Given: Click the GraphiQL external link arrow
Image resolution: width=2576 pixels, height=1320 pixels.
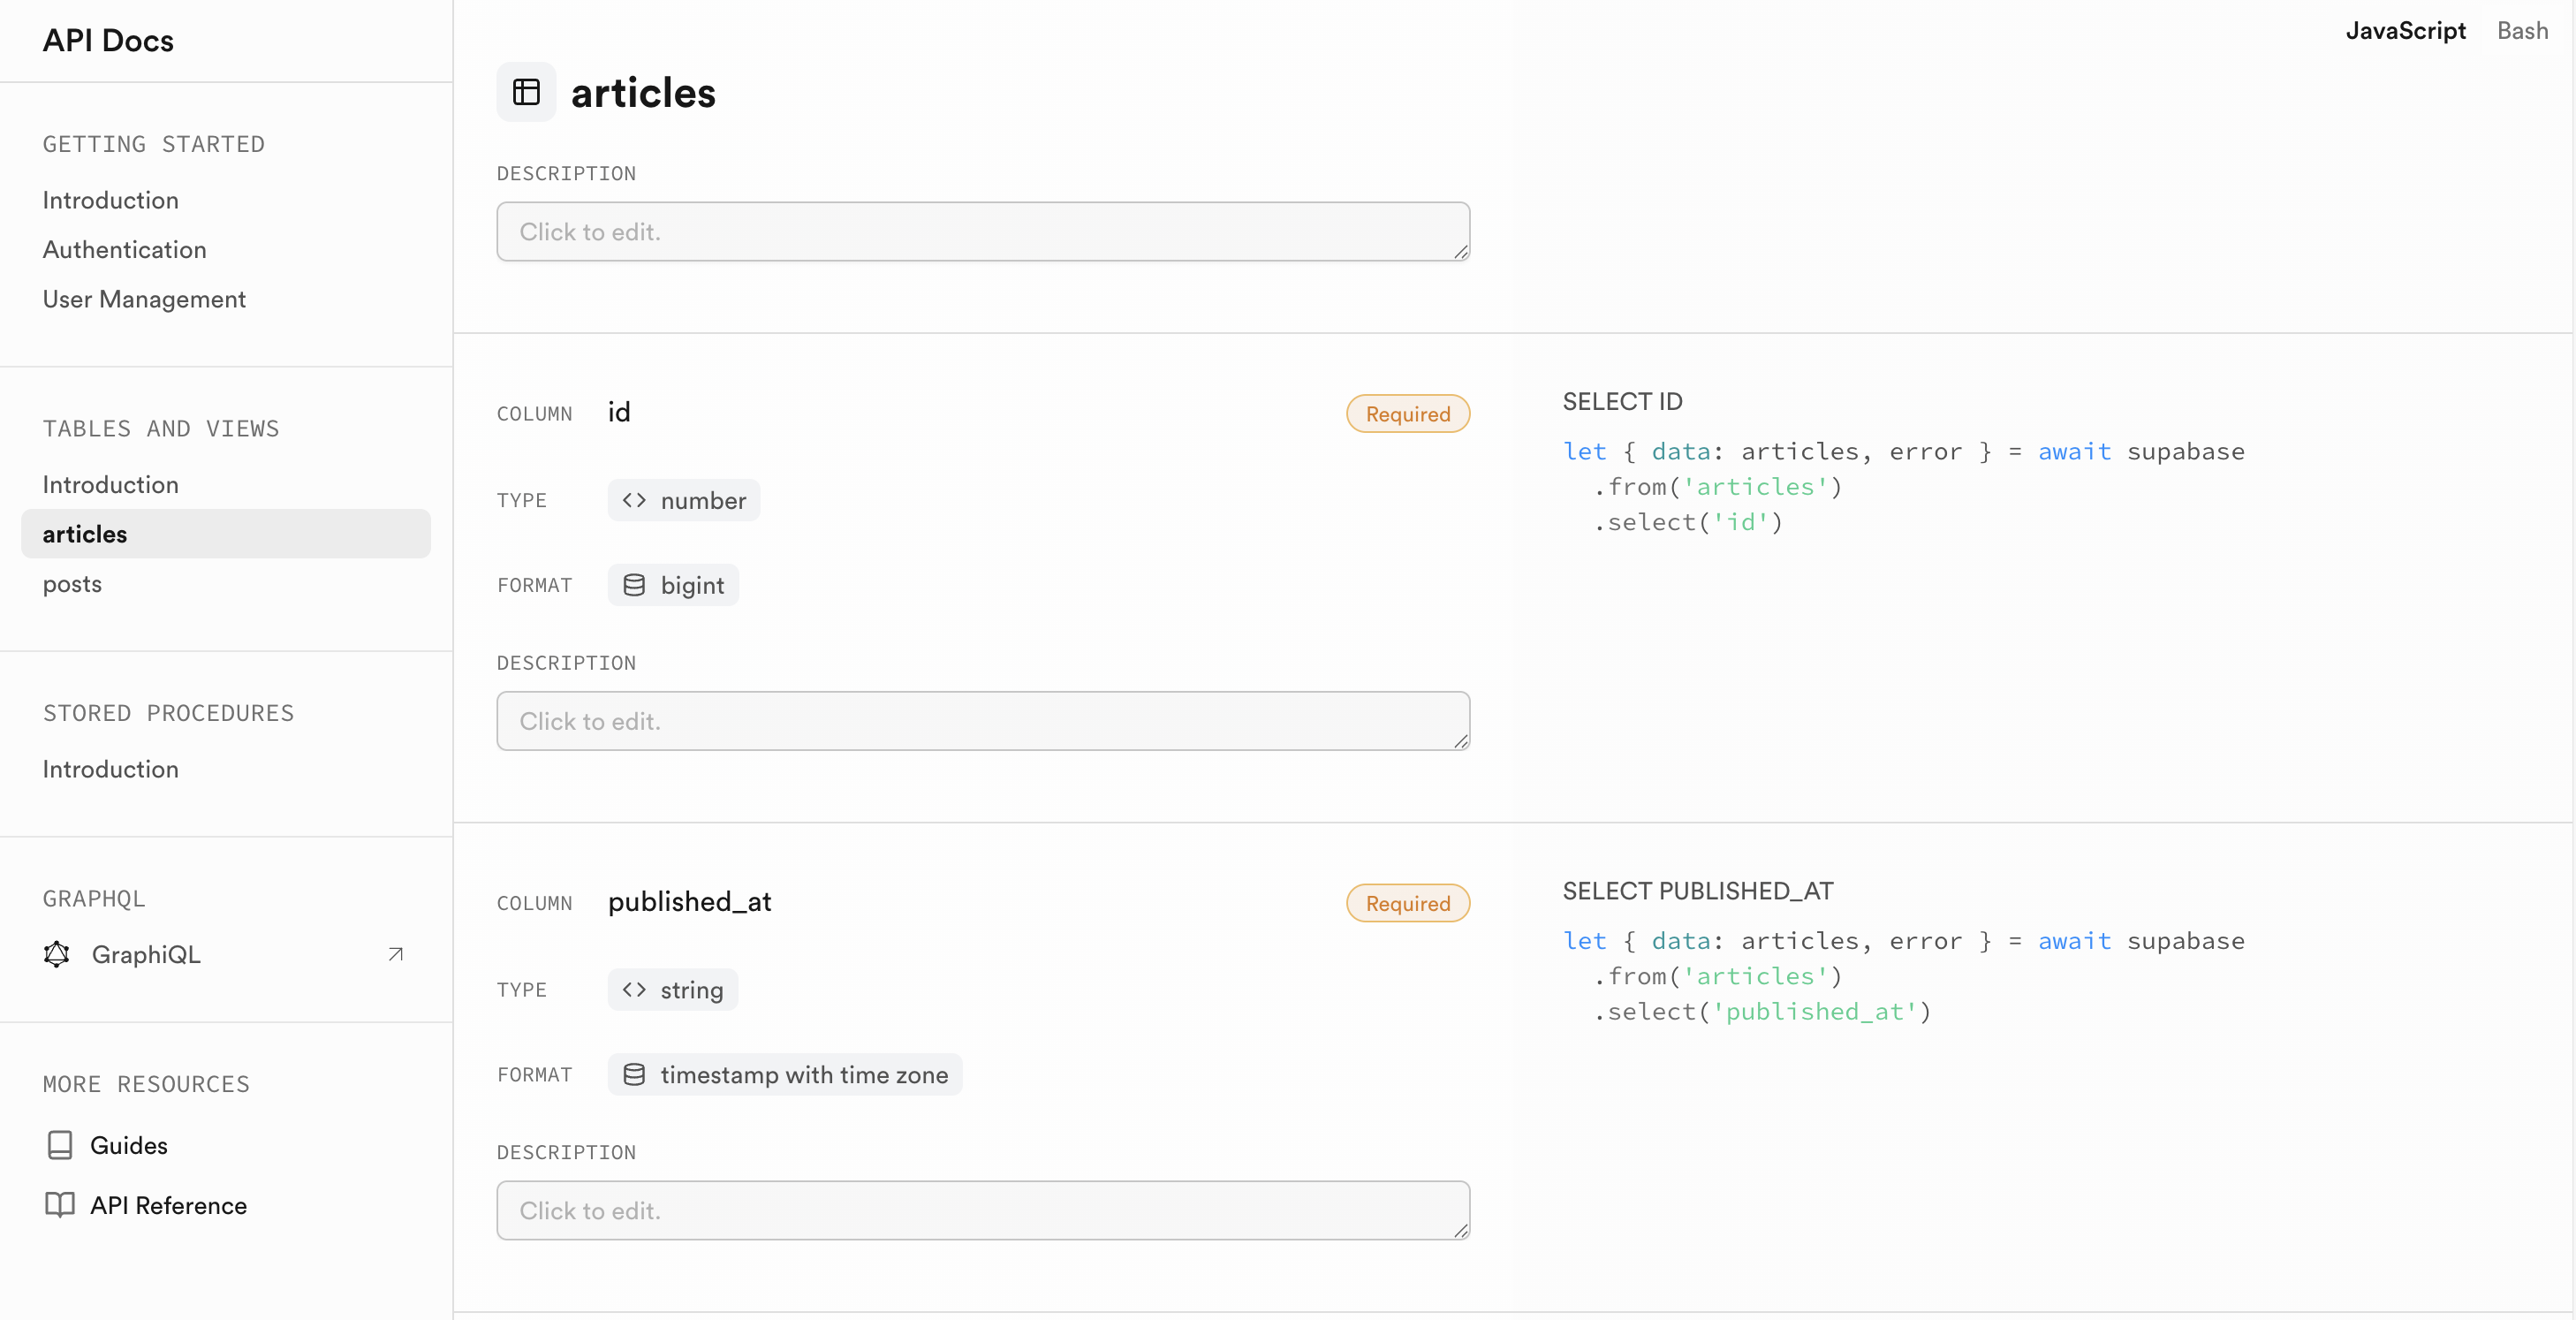Looking at the screenshot, I should tap(395, 954).
